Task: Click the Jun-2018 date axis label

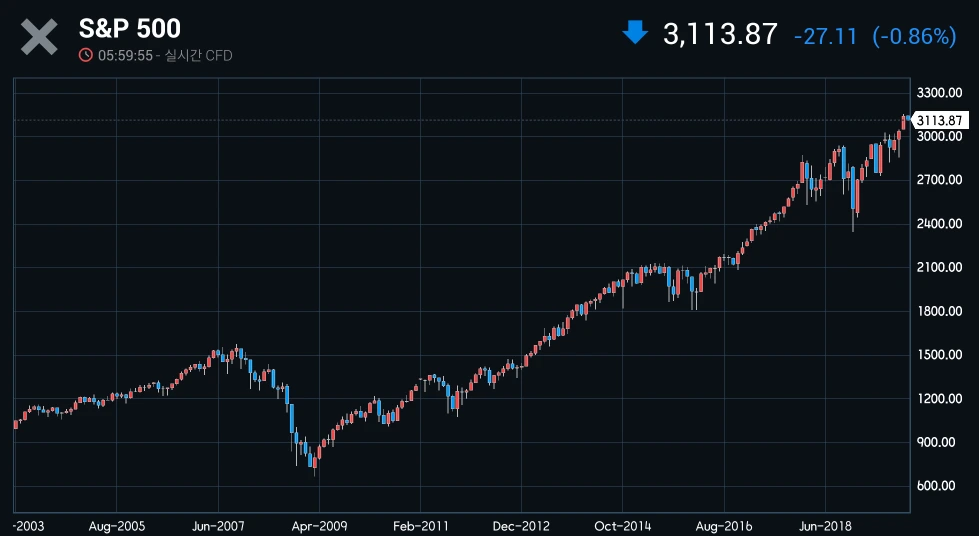Action: point(825,526)
